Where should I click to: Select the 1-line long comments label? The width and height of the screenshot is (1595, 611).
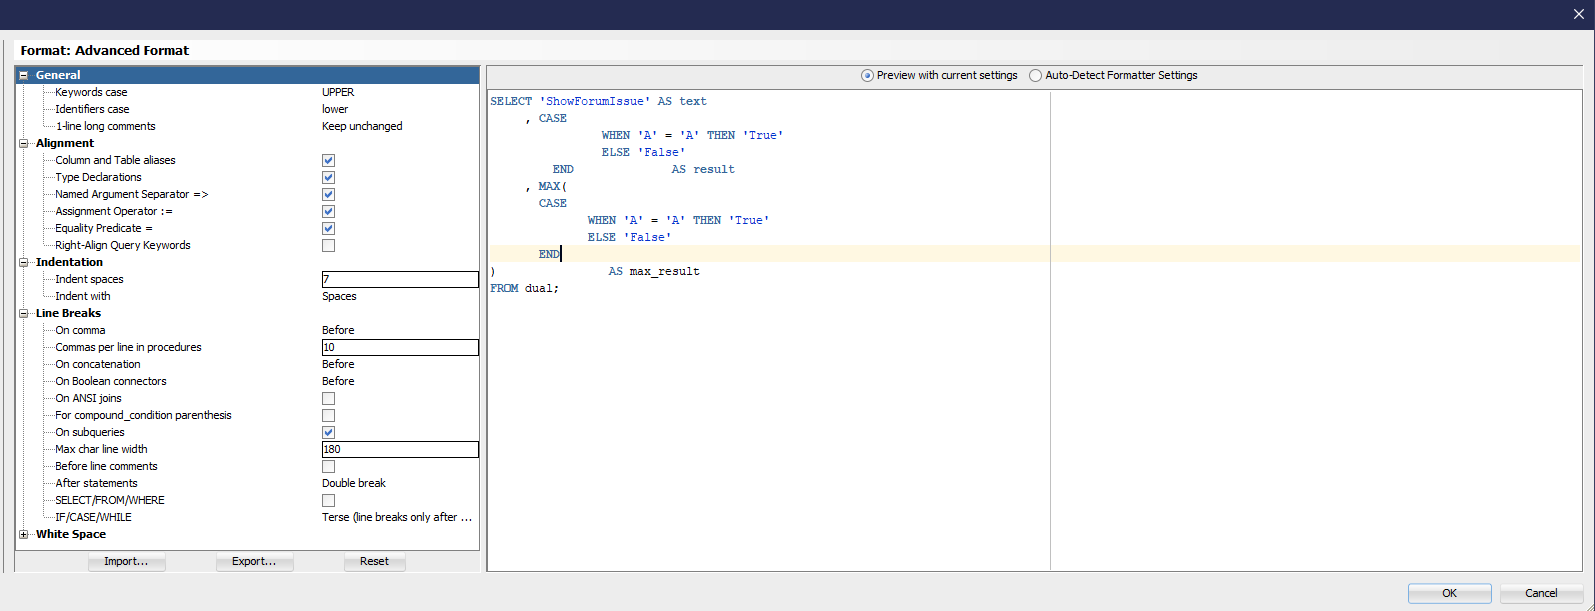(x=105, y=126)
